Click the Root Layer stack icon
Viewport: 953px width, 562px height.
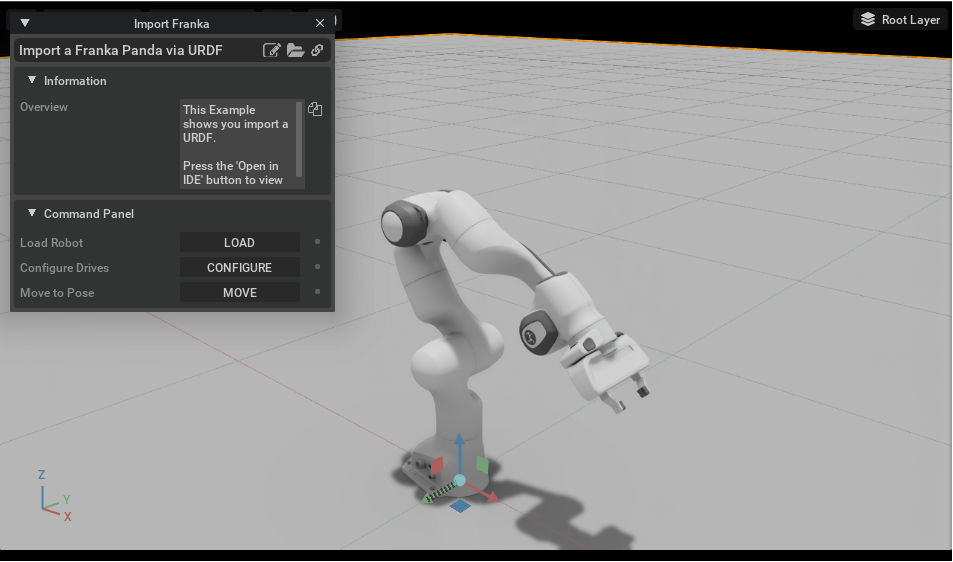click(x=868, y=19)
